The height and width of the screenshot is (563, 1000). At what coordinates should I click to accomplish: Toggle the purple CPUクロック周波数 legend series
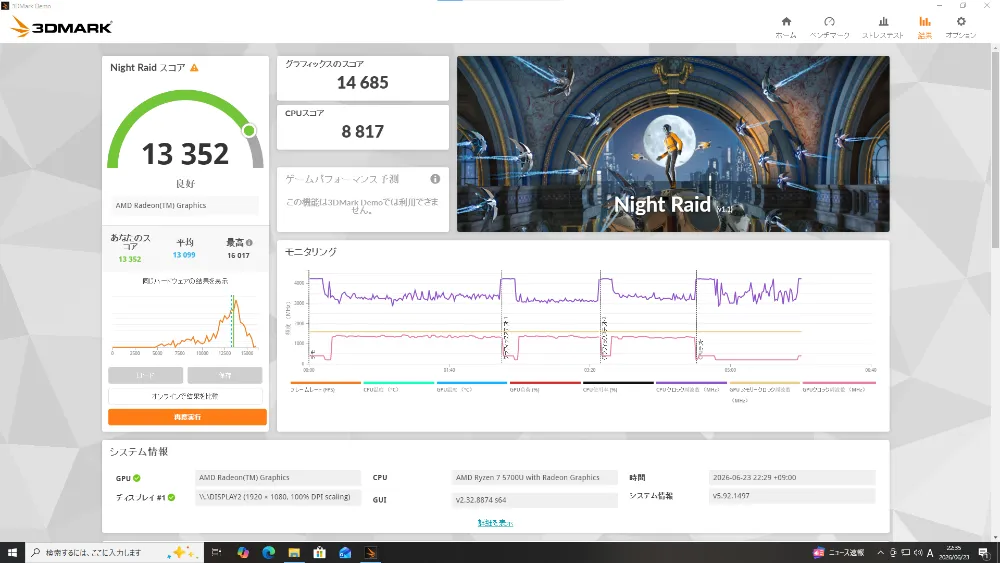tap(691, 386)
